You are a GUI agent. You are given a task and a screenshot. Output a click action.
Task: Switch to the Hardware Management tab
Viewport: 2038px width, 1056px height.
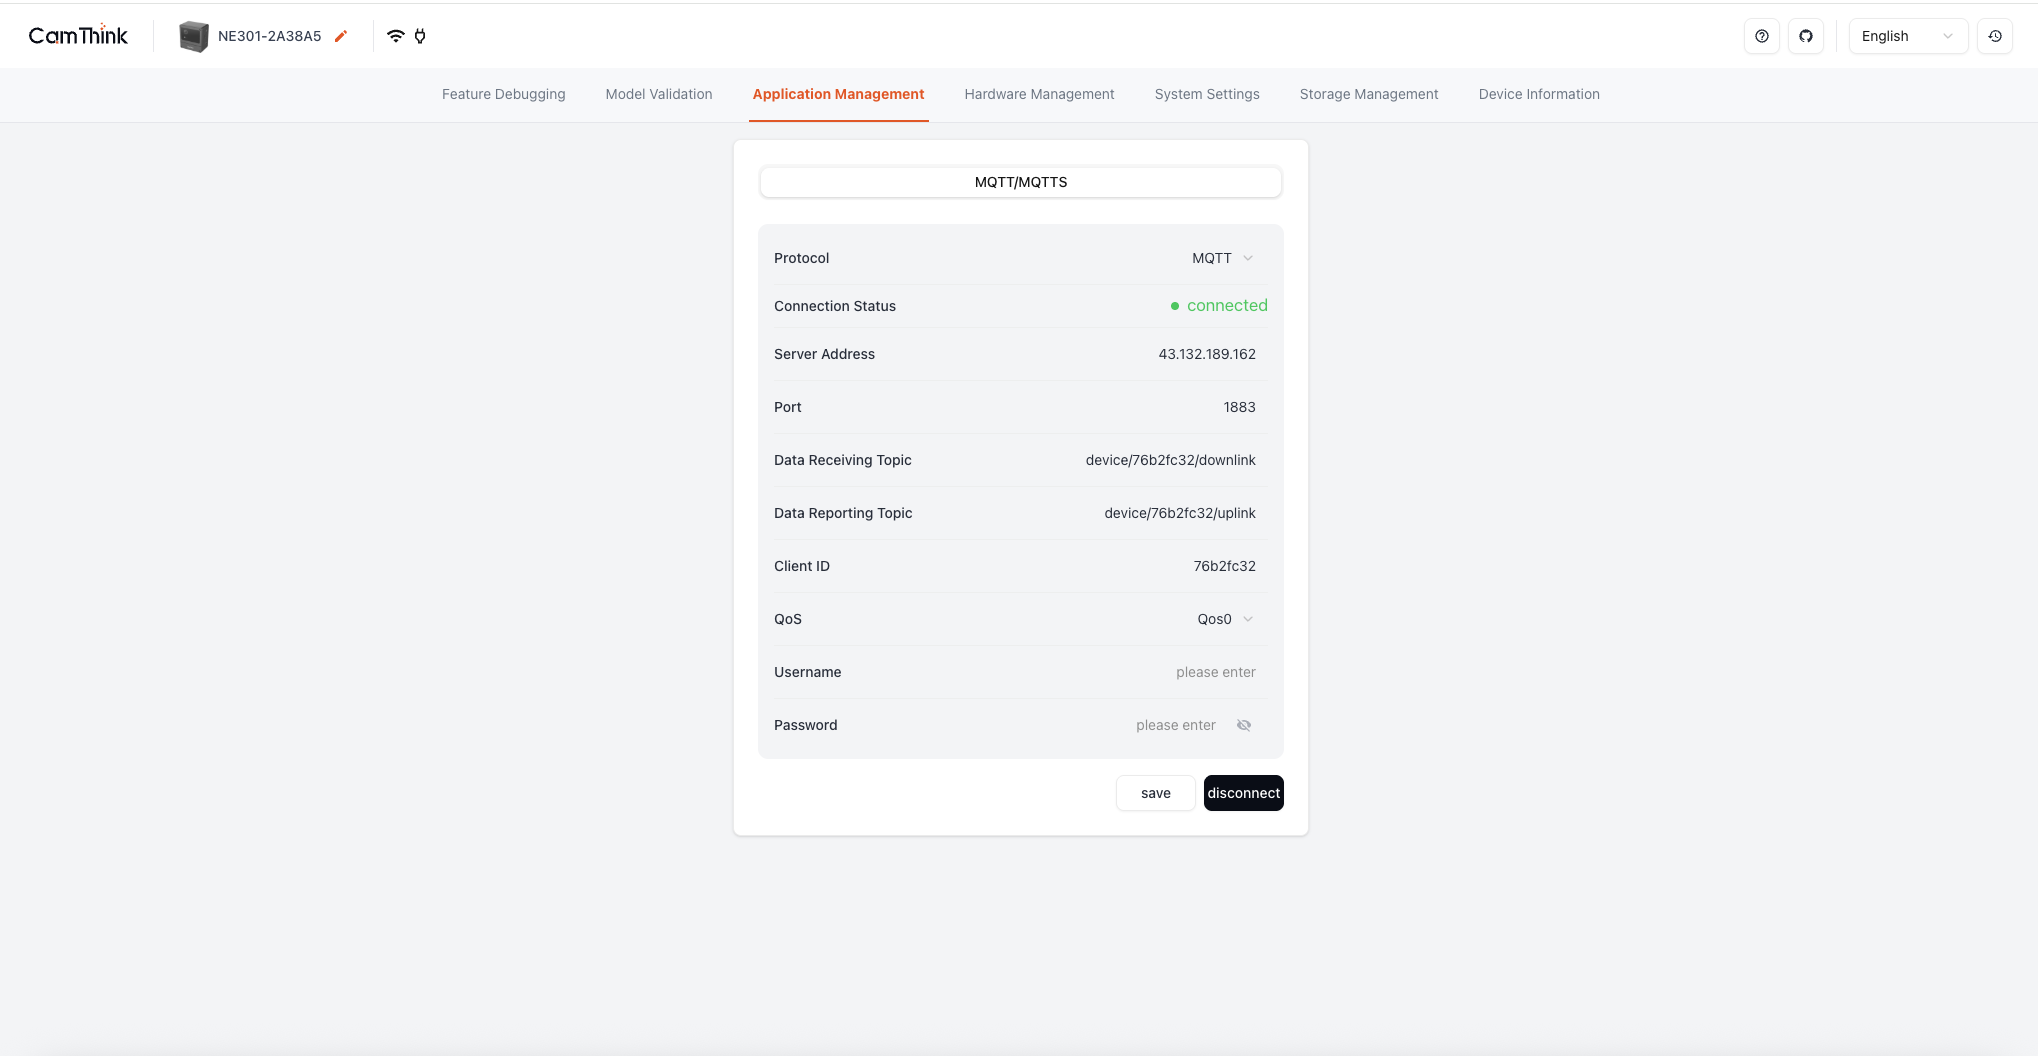pyautogui.click(x=1039, y=94)
